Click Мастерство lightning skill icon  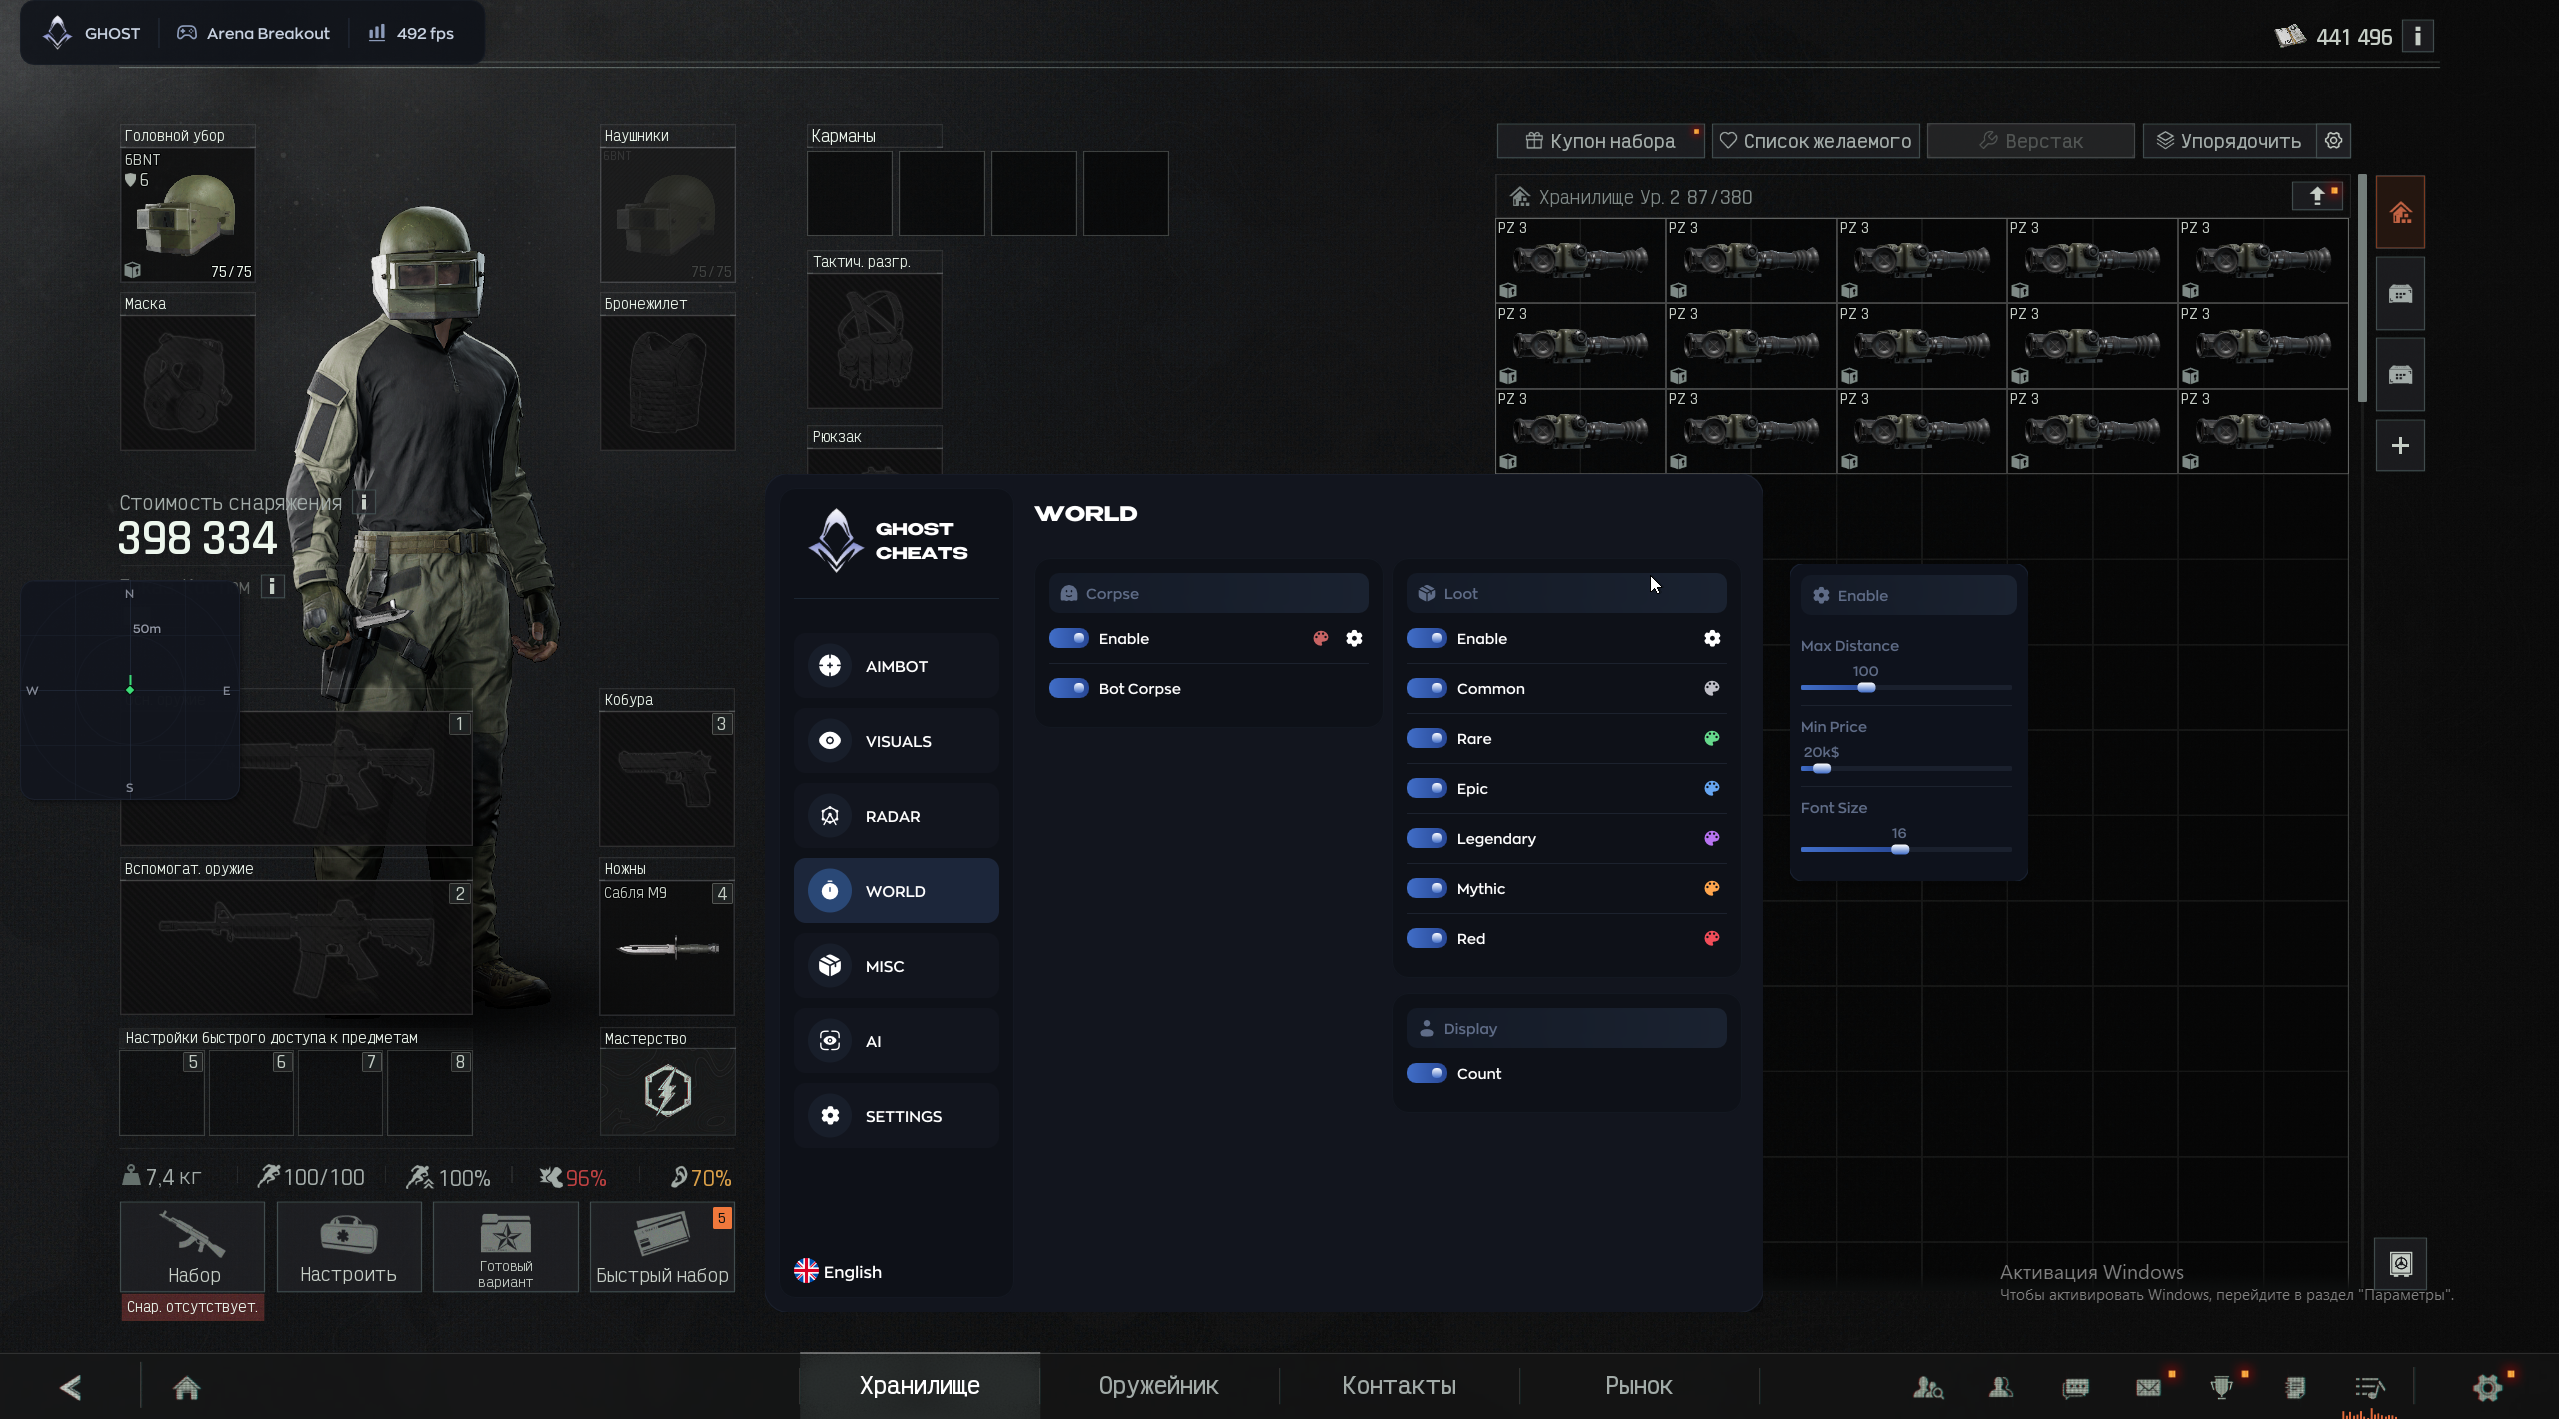click(667, 1091)
